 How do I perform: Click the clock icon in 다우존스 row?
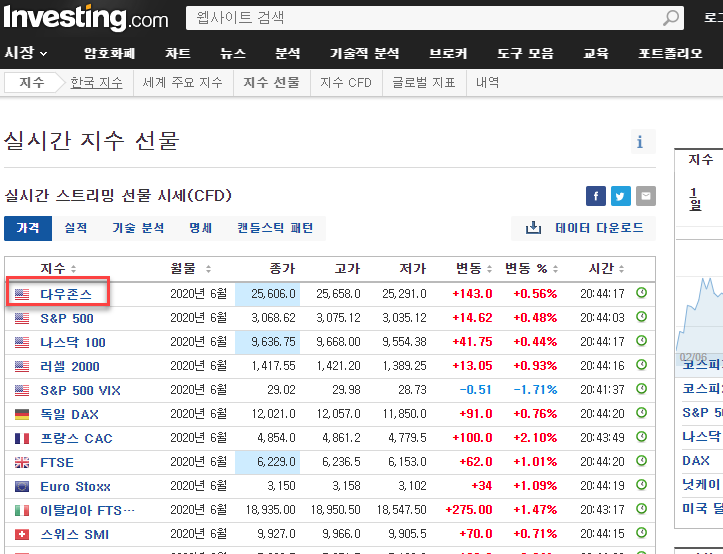[641, 293]
